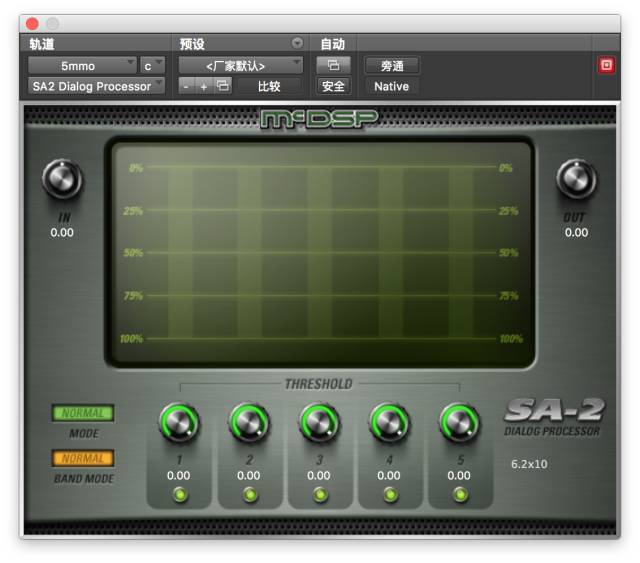
Task: Click the 自动 header label
Action: 333,43
